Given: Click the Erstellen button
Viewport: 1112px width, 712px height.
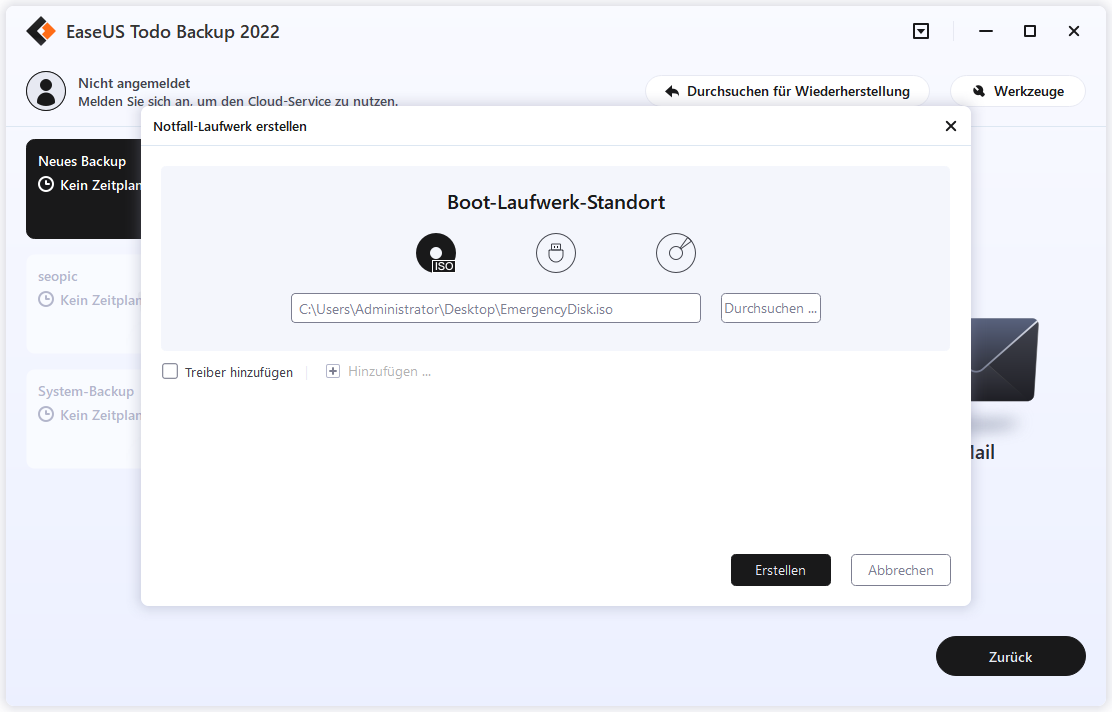Looking at the screenshot, I should pos(780,570).
